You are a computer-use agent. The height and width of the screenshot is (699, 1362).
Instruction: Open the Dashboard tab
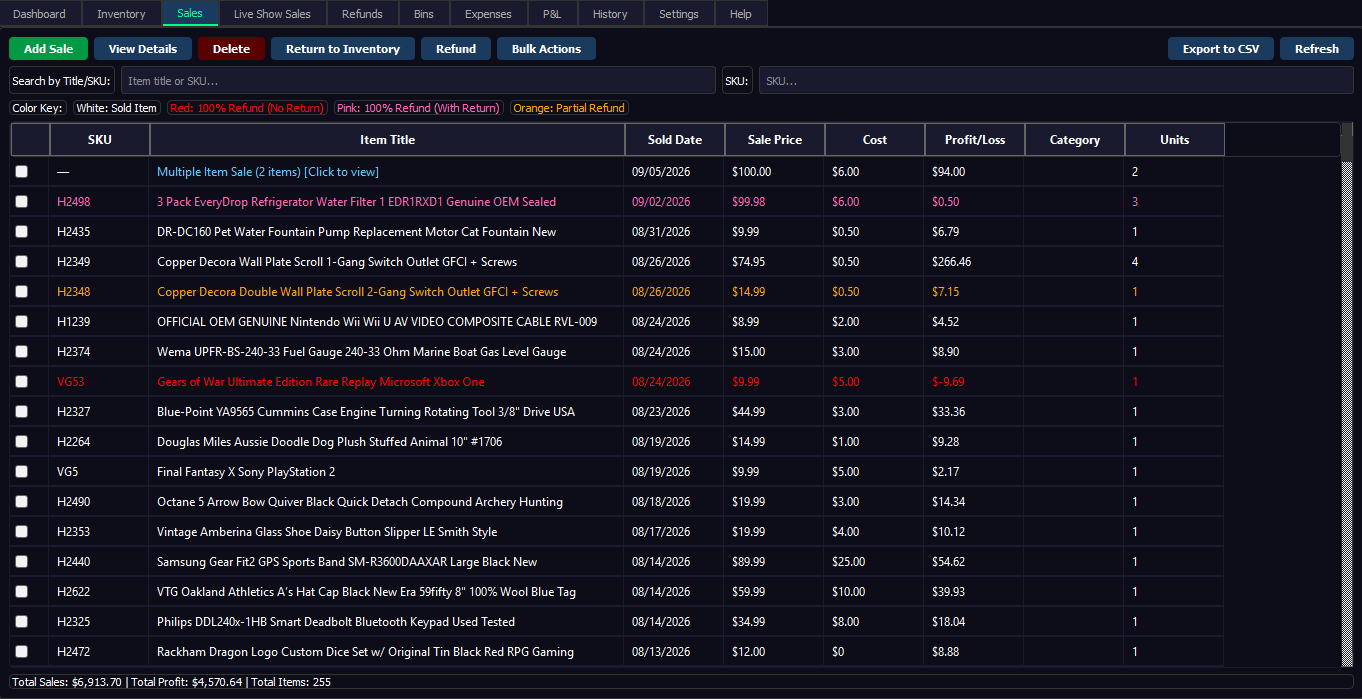coord(40,14)
